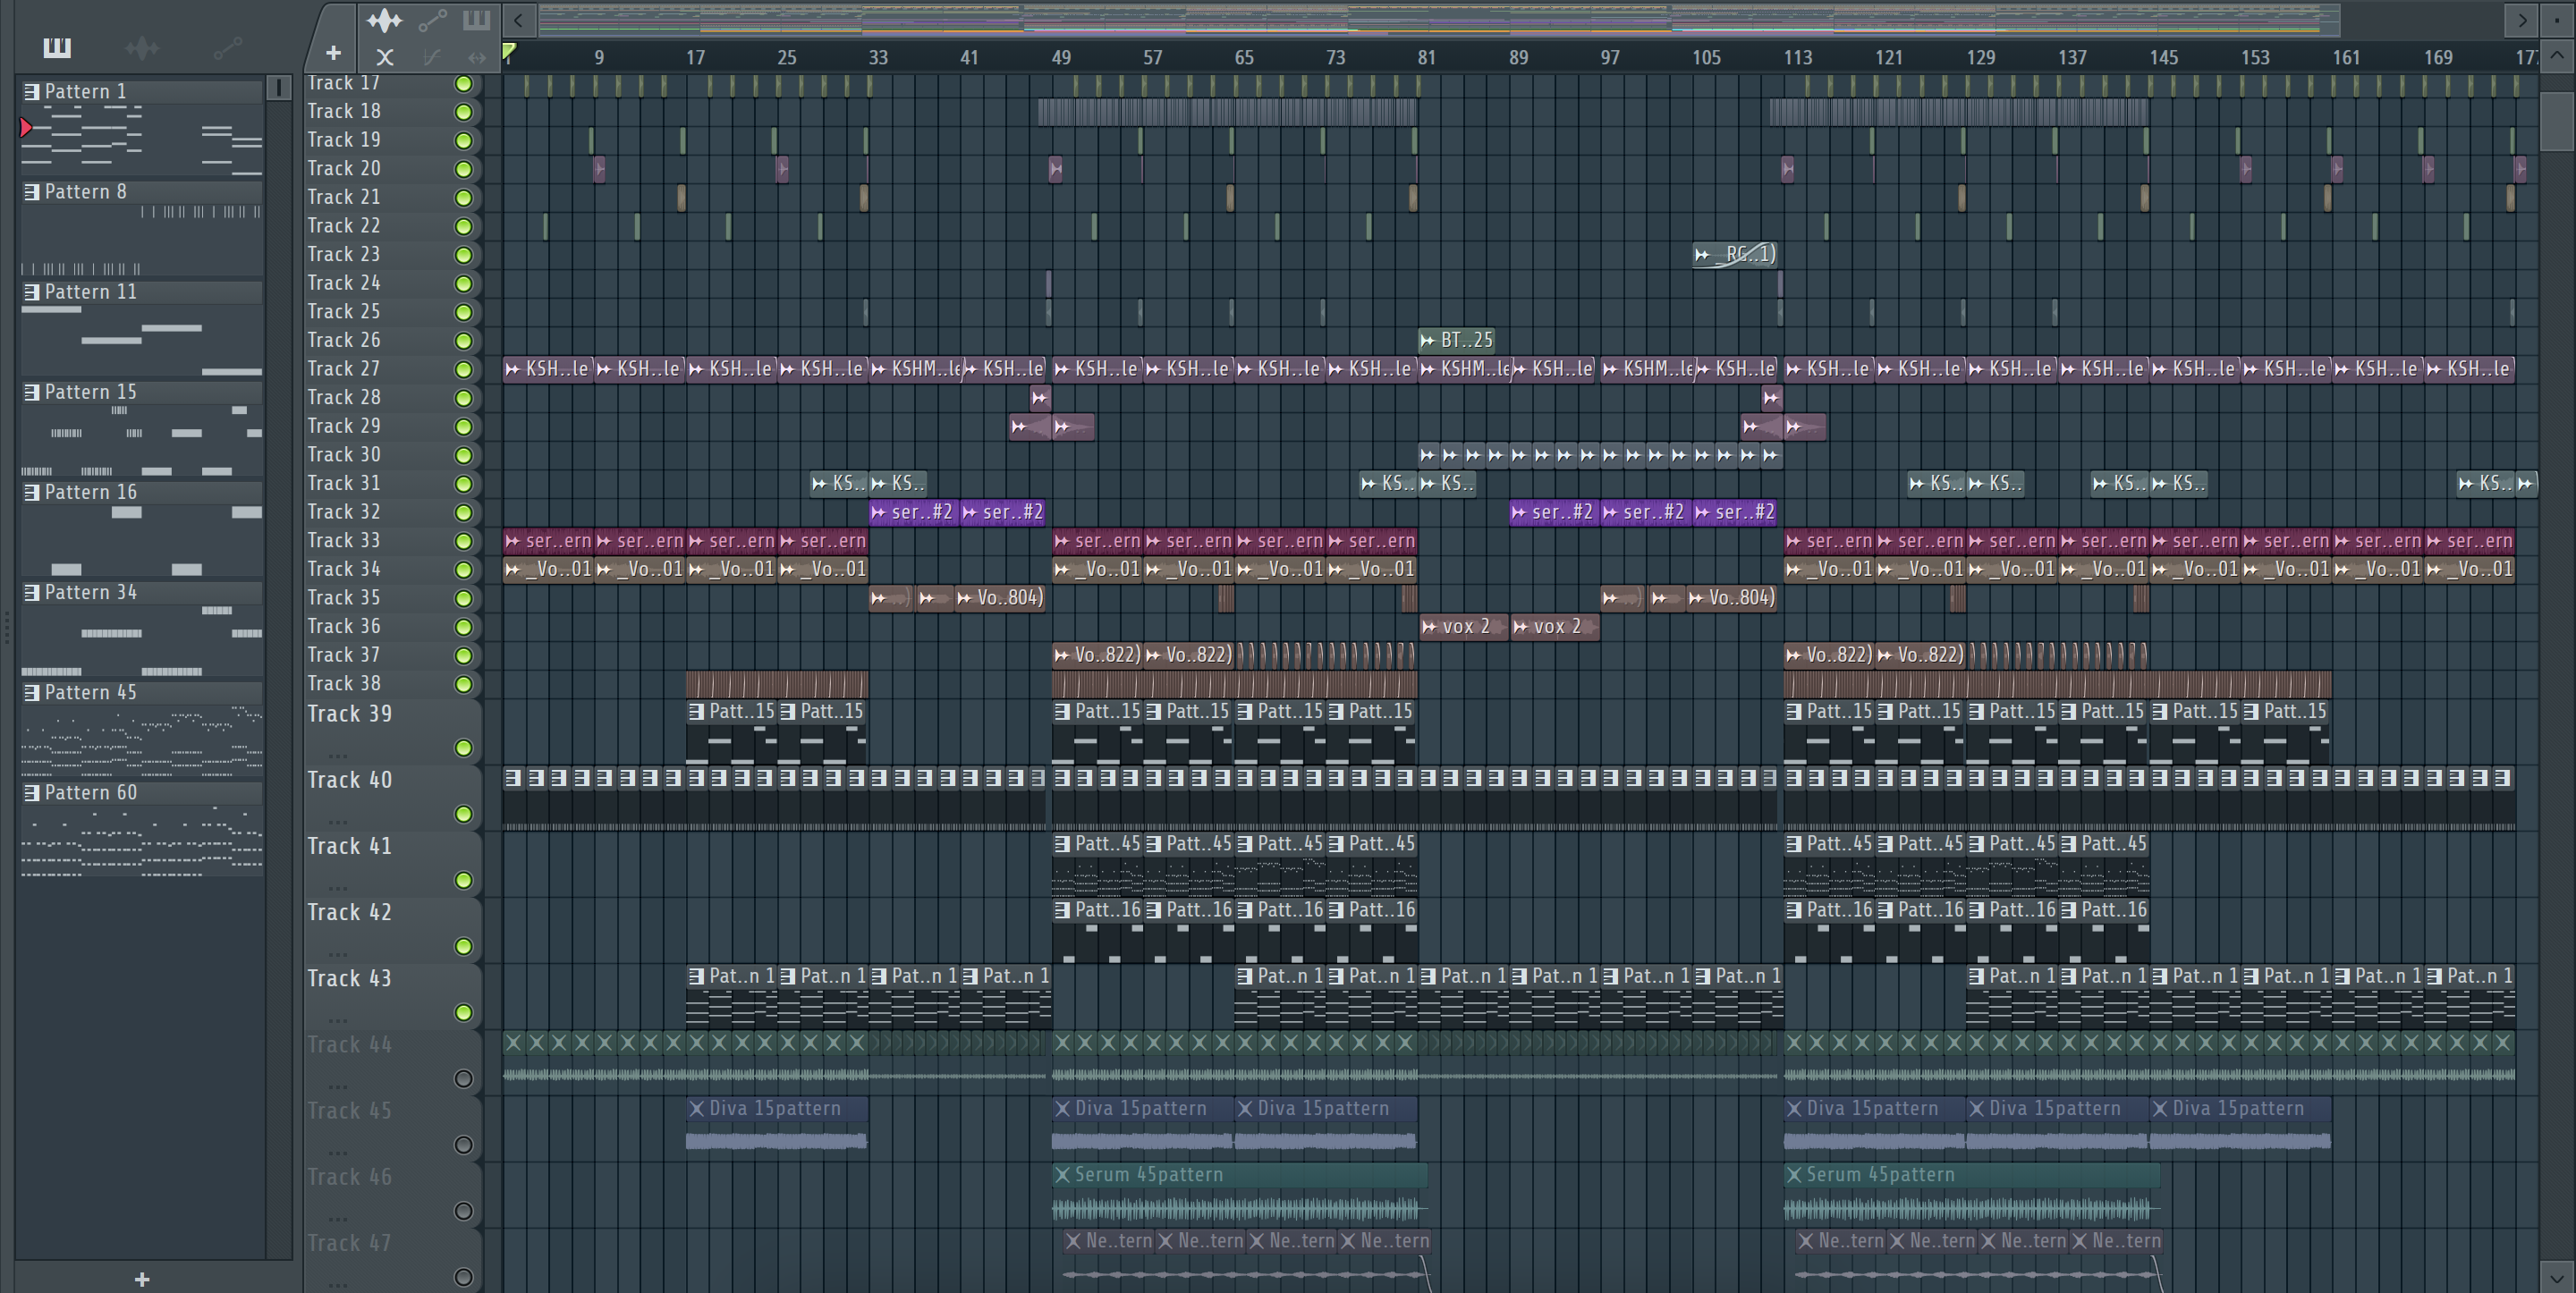Mute Track 43
The width and height of the screenshot is (2576, 1293).
pyautogui.click(x=463, y=1013)
